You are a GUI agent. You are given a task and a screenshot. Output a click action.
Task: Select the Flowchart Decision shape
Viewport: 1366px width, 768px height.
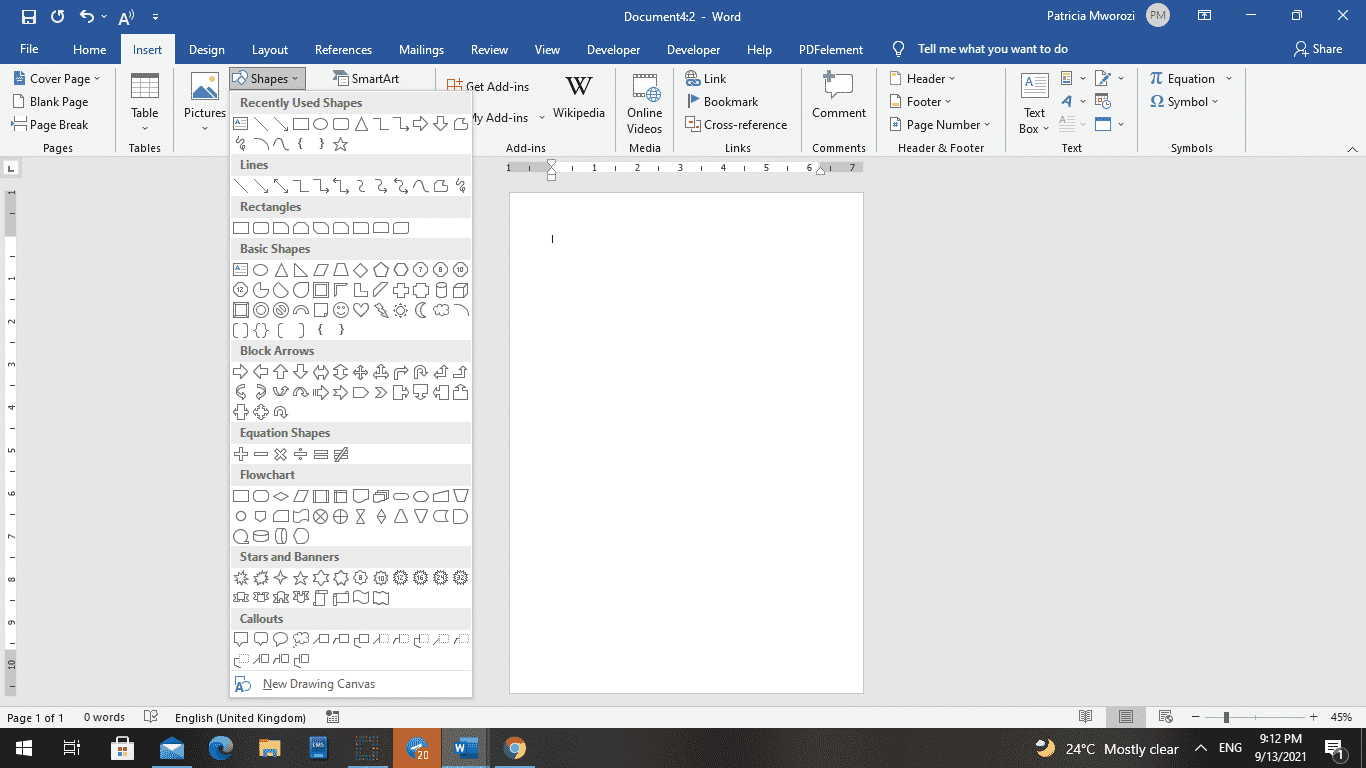pyautogui.click(x=281, y=496)
